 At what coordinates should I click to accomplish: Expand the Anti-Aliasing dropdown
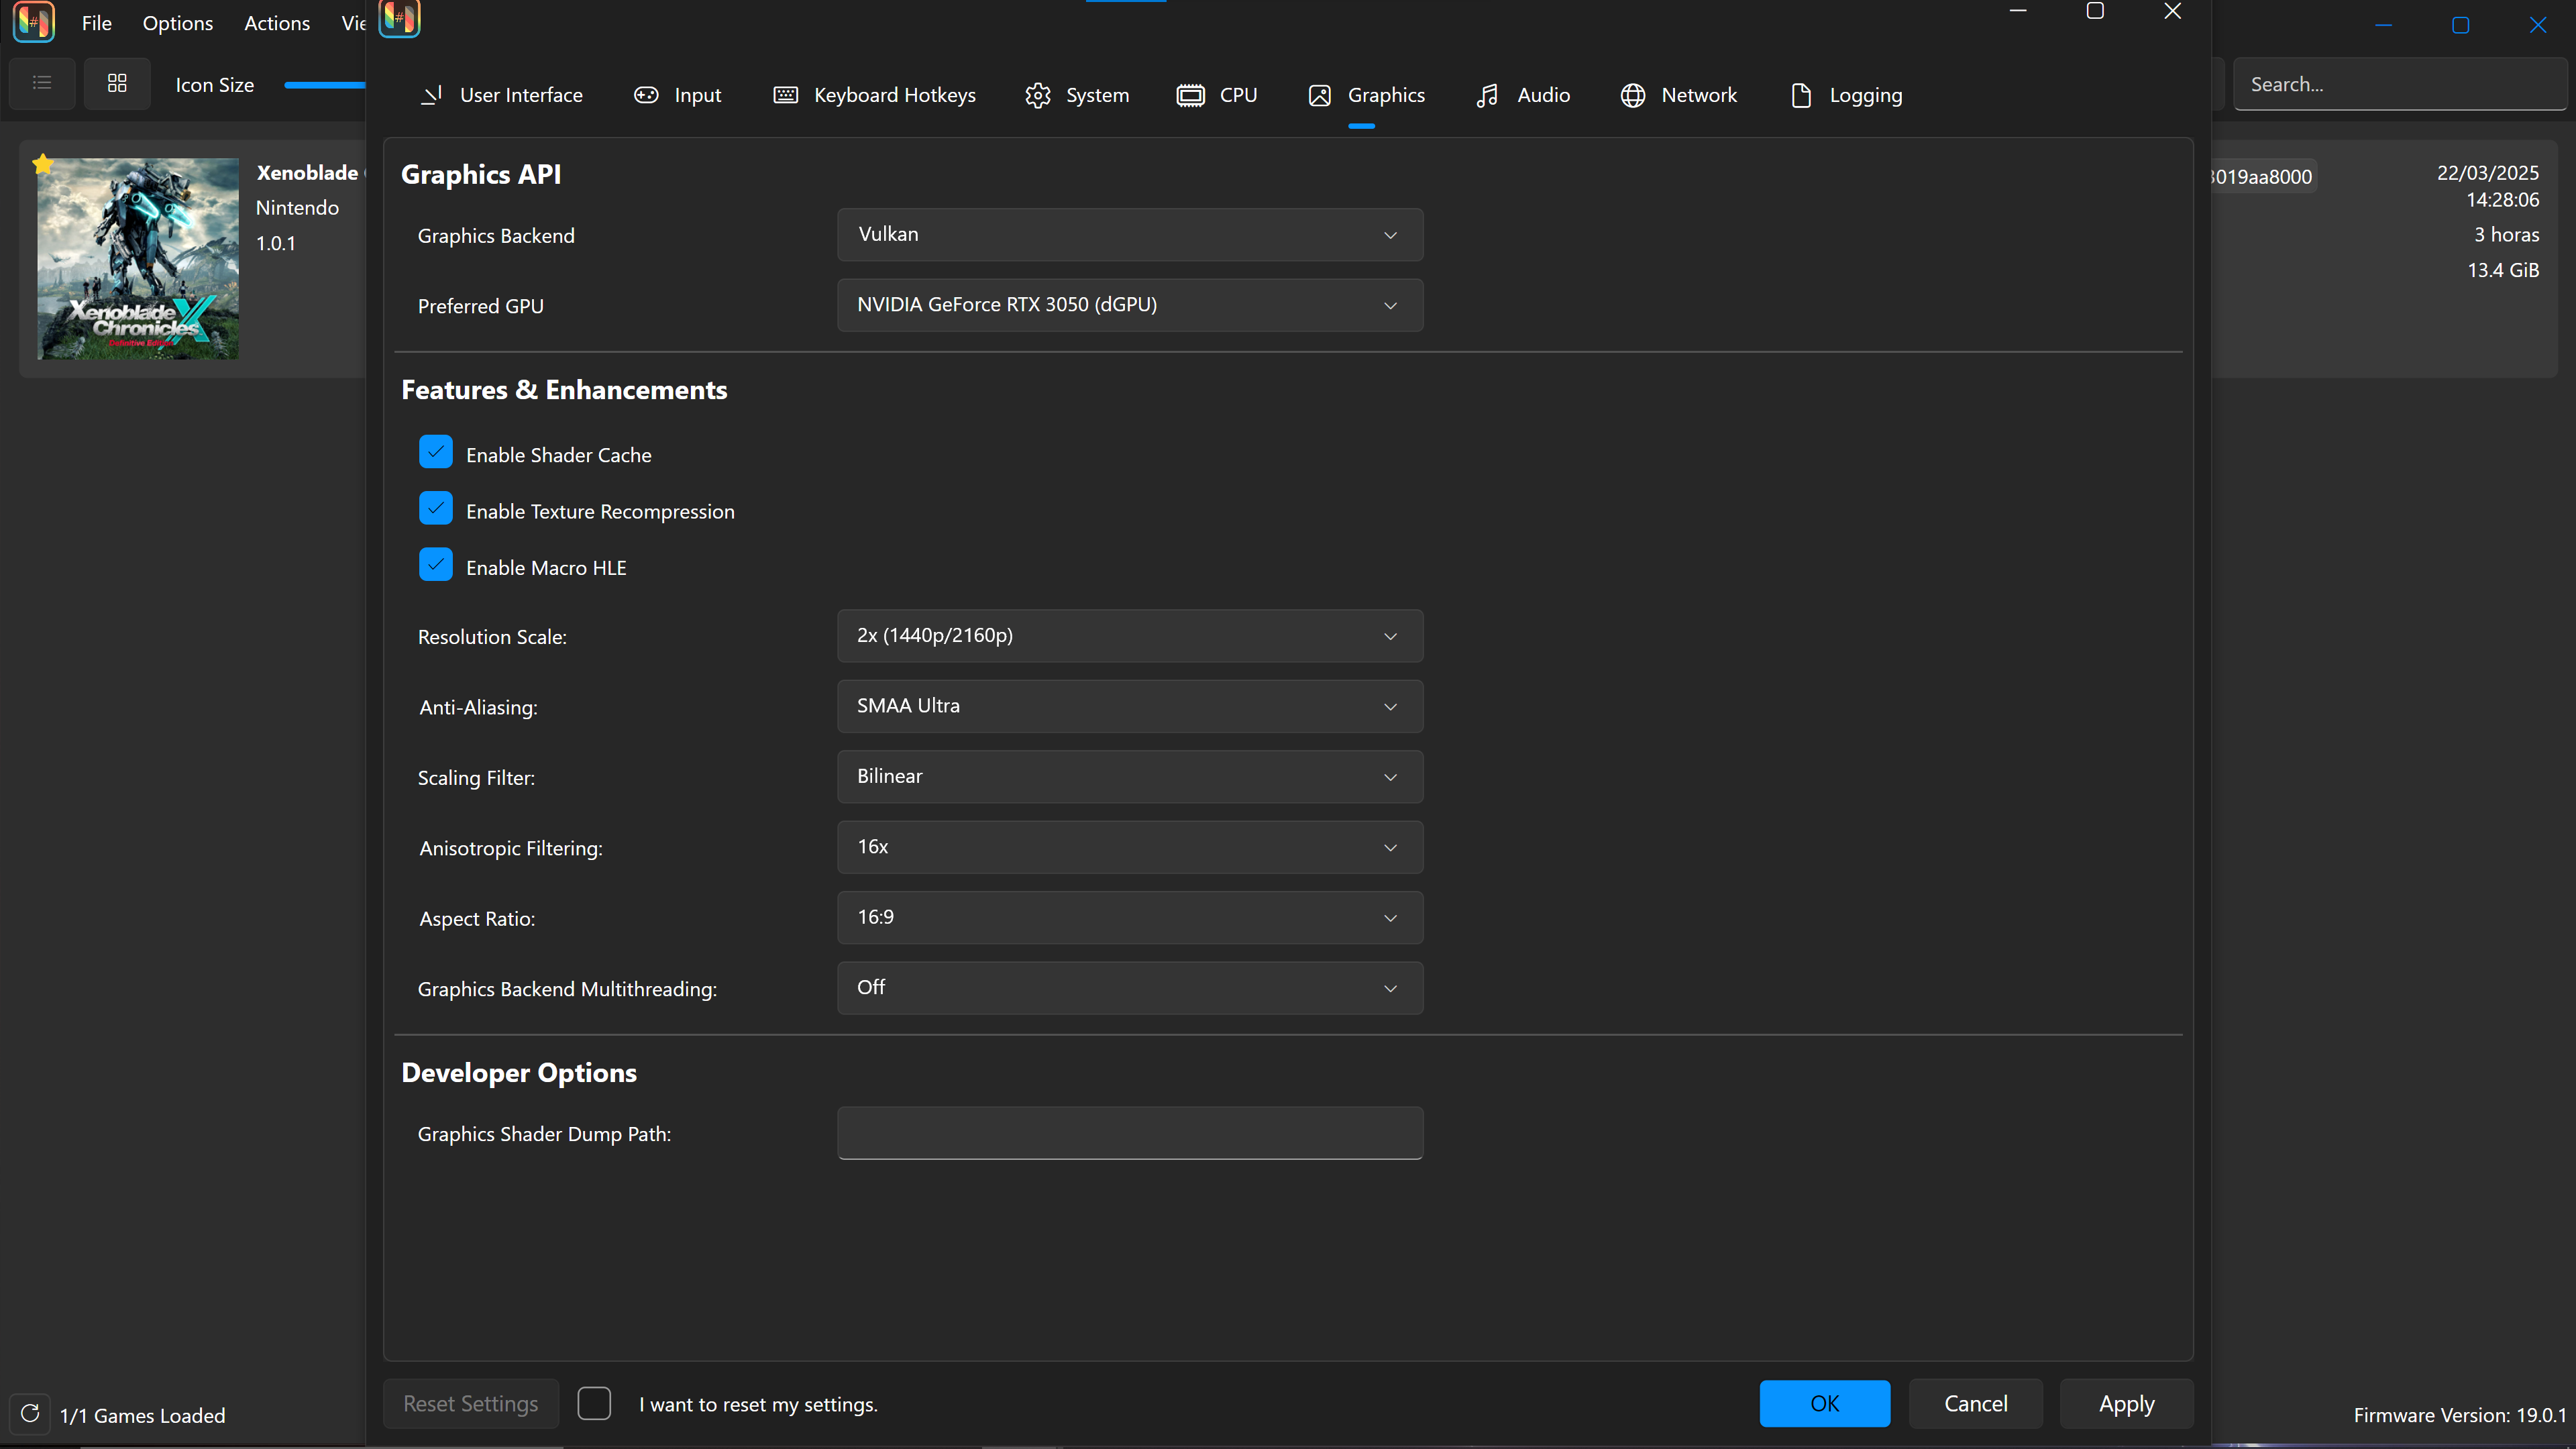click(x=1130, y=706)
